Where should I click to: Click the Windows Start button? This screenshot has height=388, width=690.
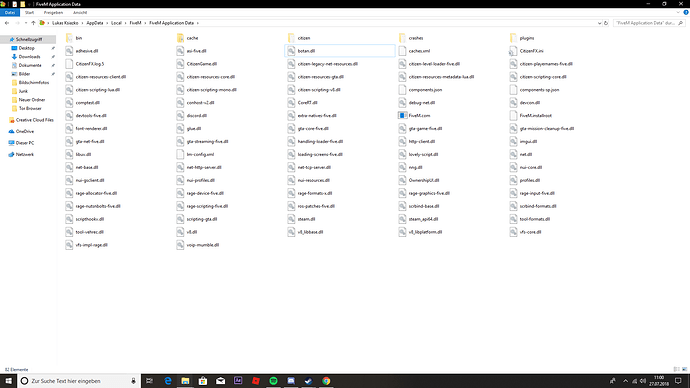[8, 381]
